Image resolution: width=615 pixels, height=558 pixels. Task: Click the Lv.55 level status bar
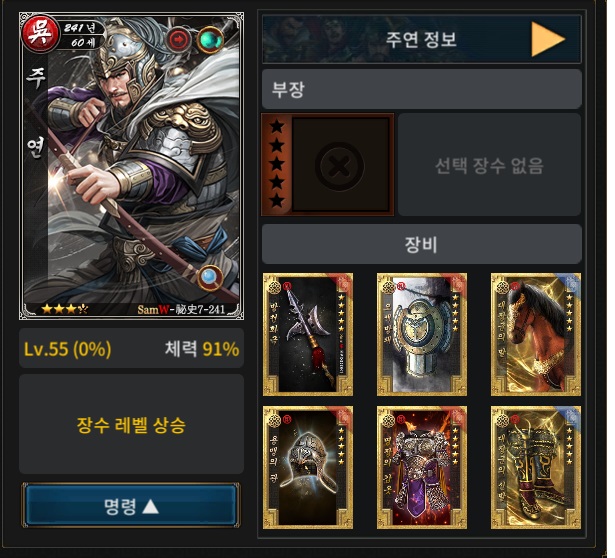point(131,348)
